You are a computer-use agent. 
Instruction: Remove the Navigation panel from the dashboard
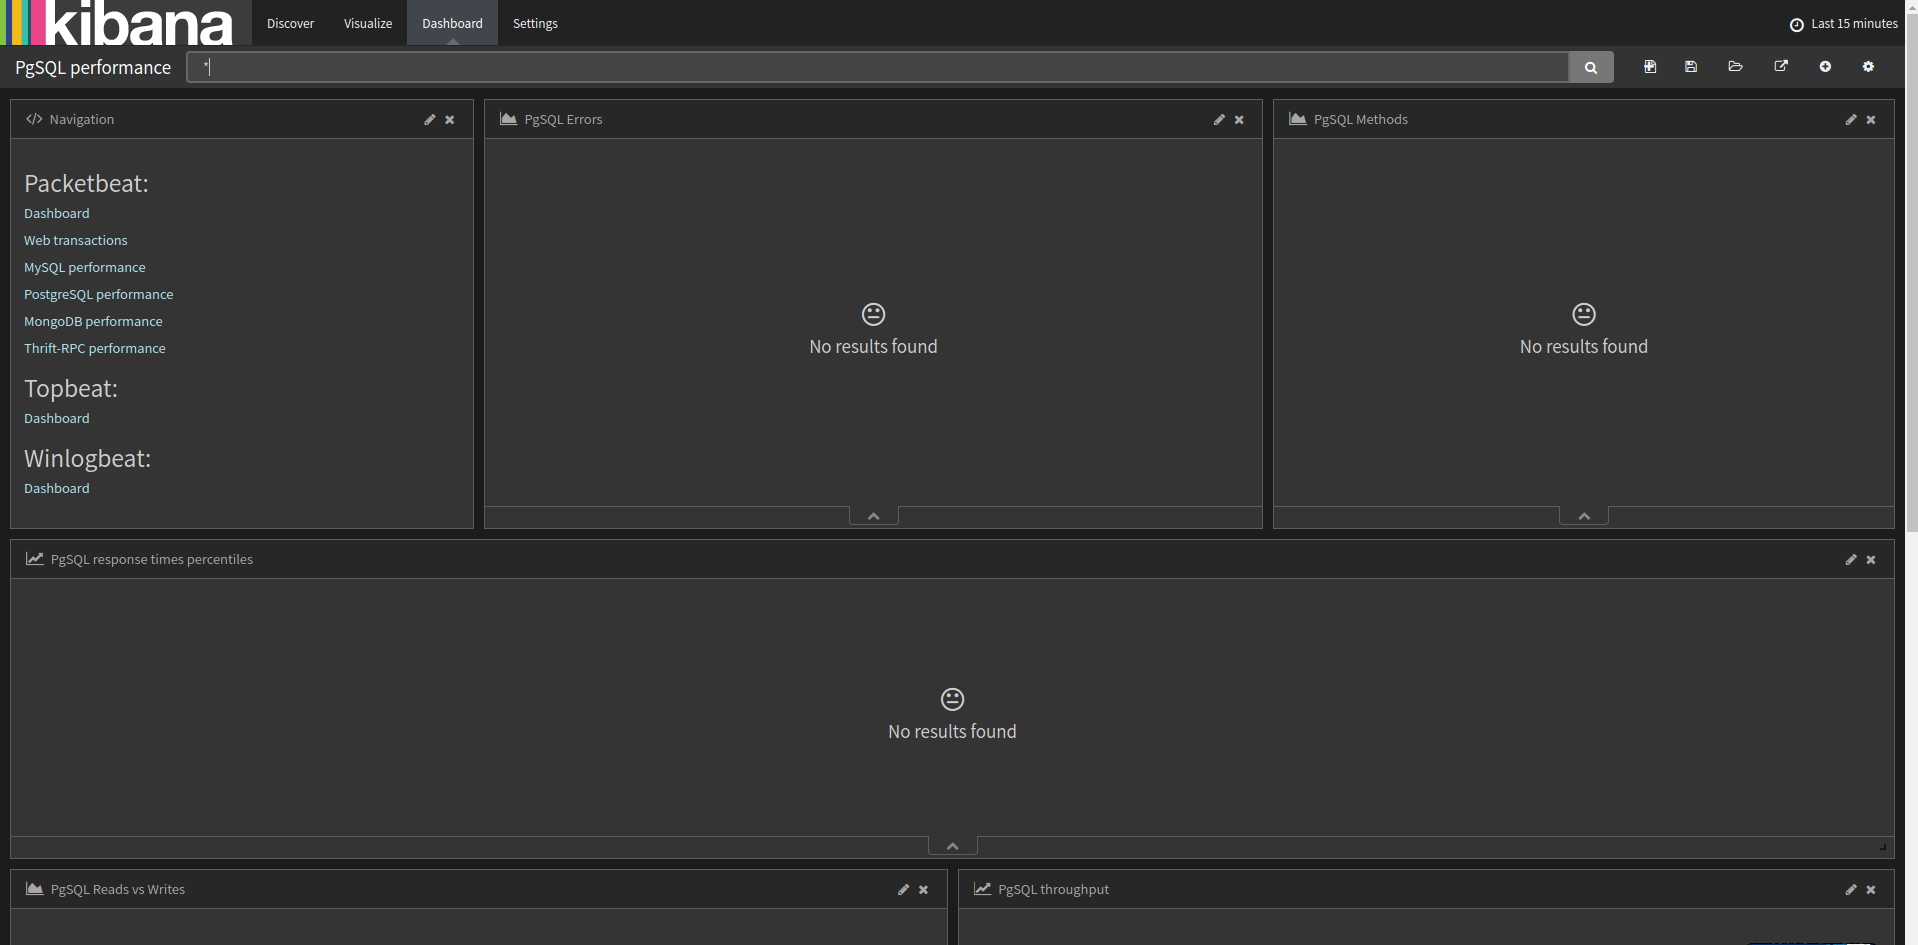tap(450, 120)
